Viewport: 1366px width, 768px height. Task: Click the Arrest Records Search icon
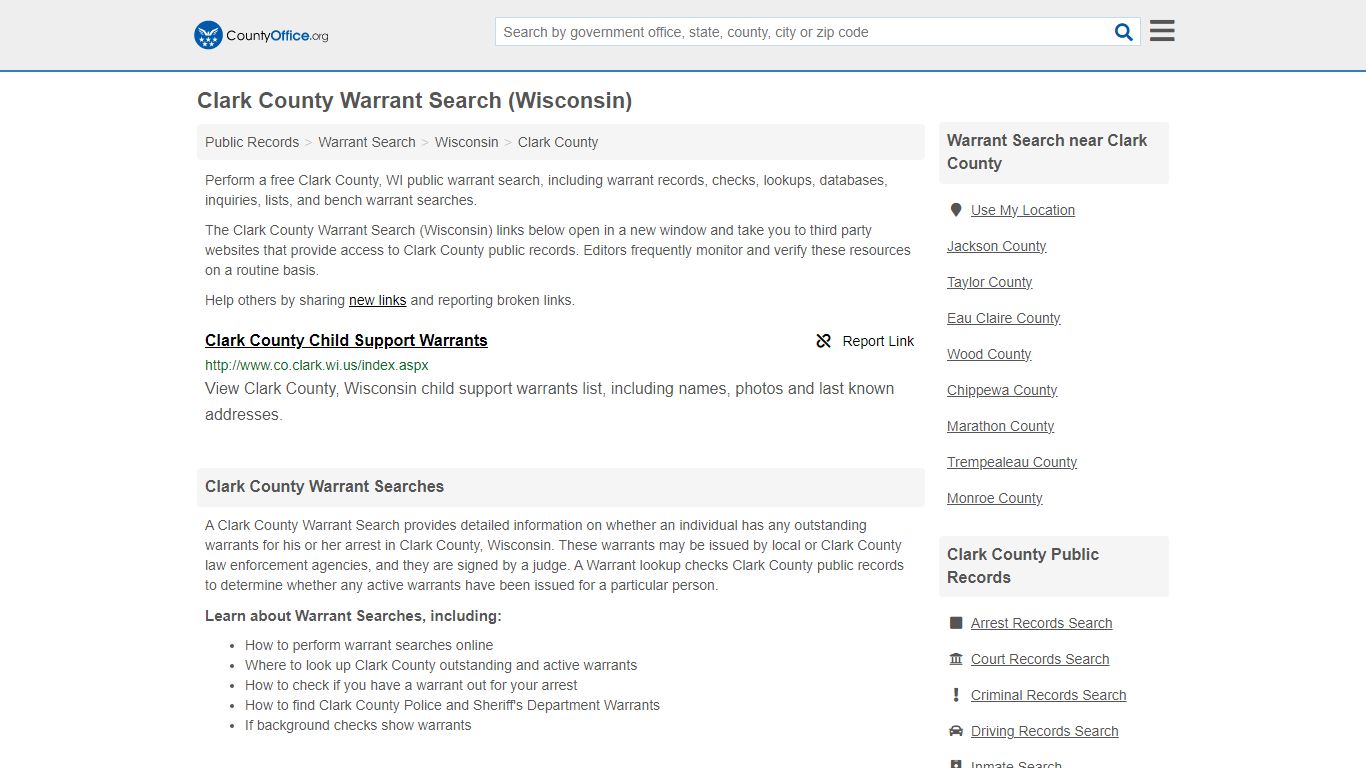(956, 623)
